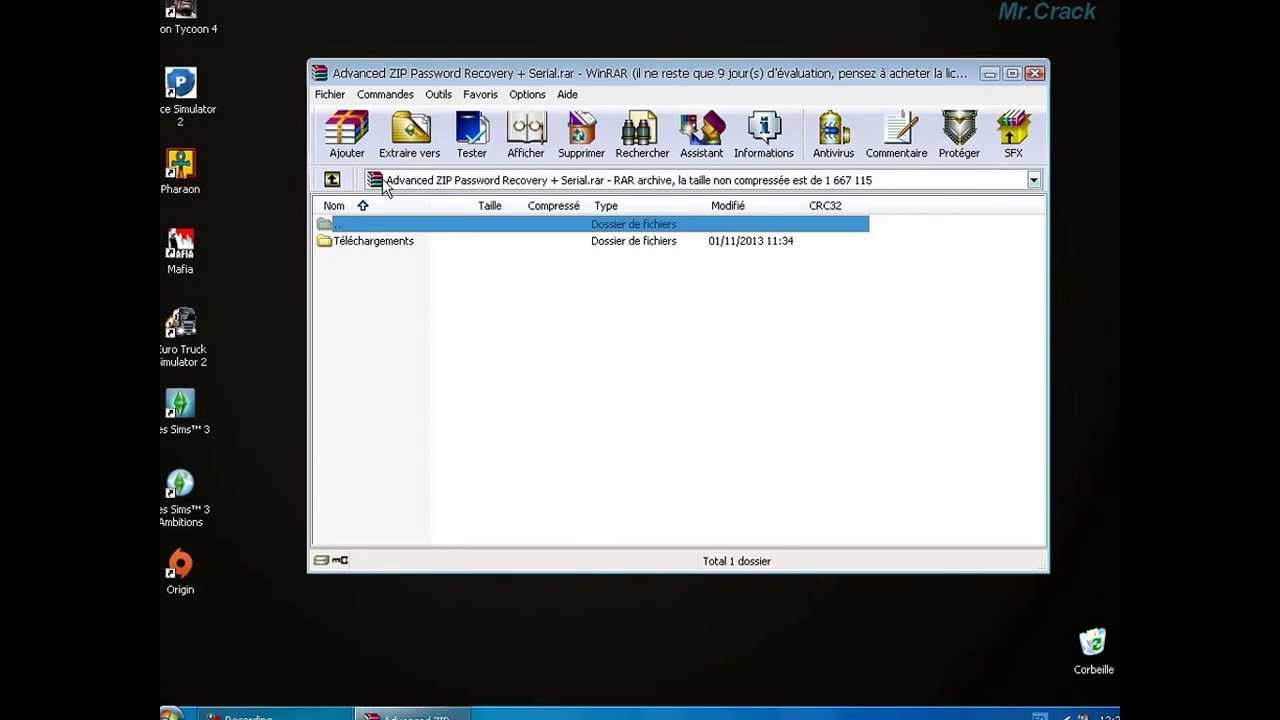Screen dimensions: 1280x720
Task: Select the Les Sims 3 Ambitions shortcut
Action: coord(182,498)
